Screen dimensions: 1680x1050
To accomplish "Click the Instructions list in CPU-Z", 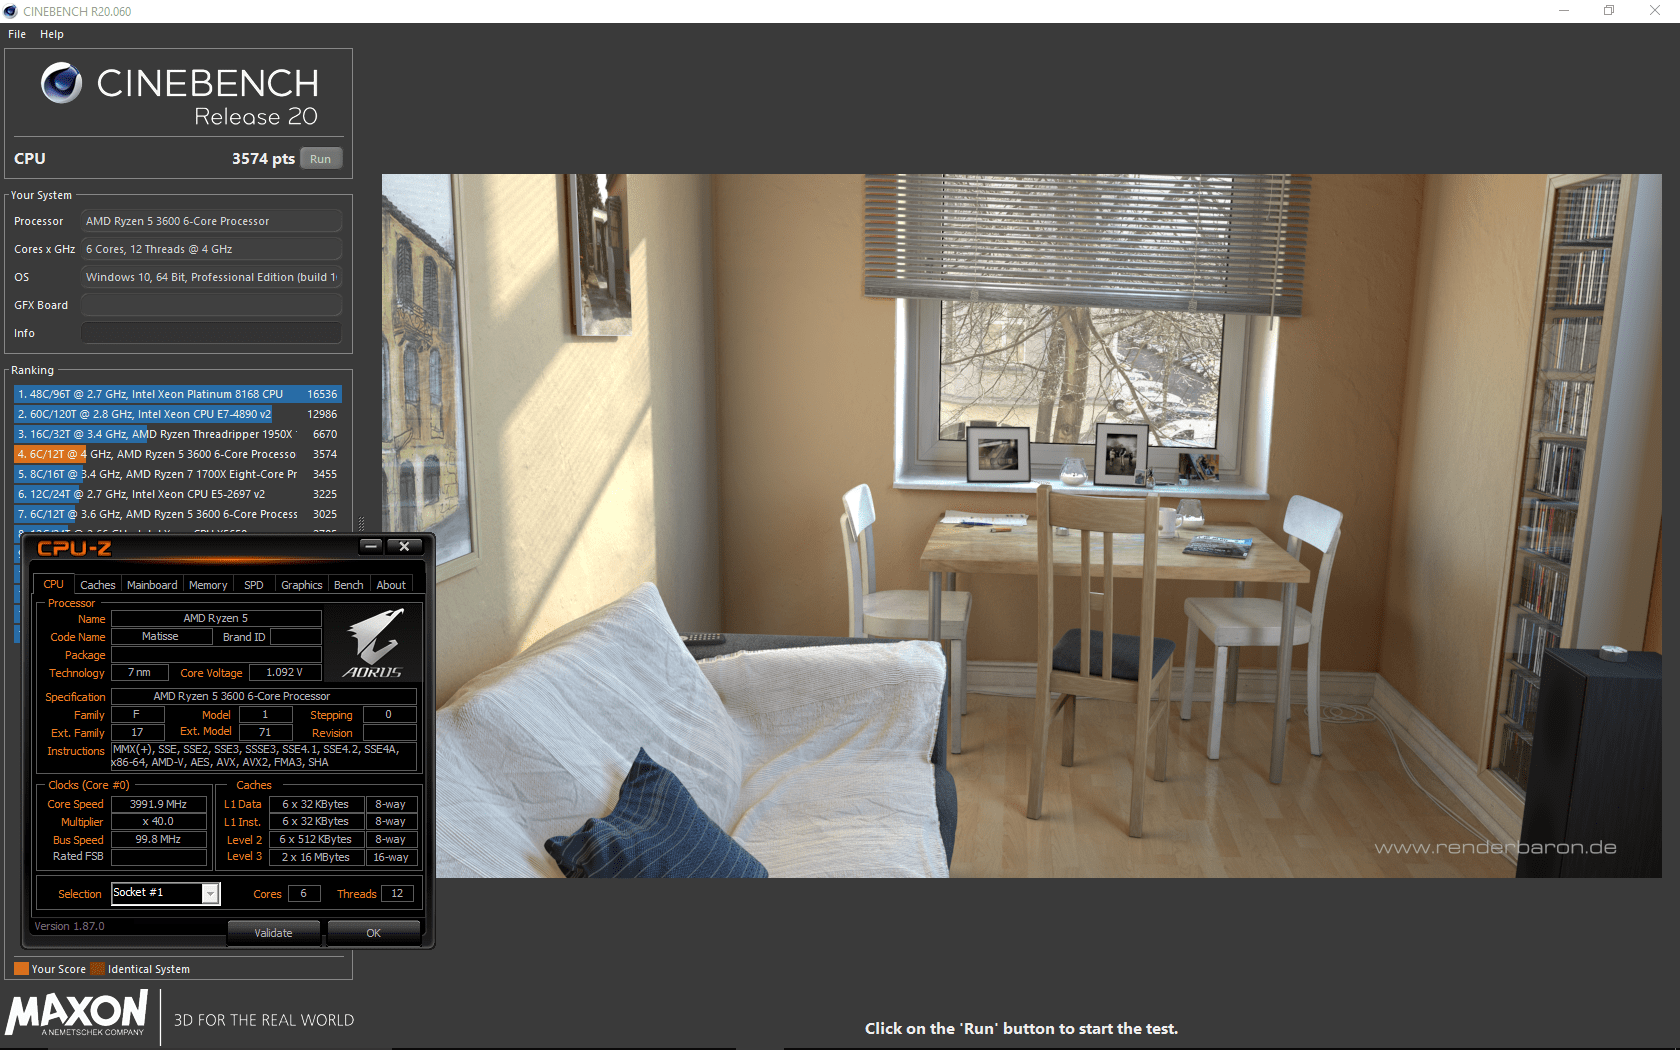I will [263, 756].
